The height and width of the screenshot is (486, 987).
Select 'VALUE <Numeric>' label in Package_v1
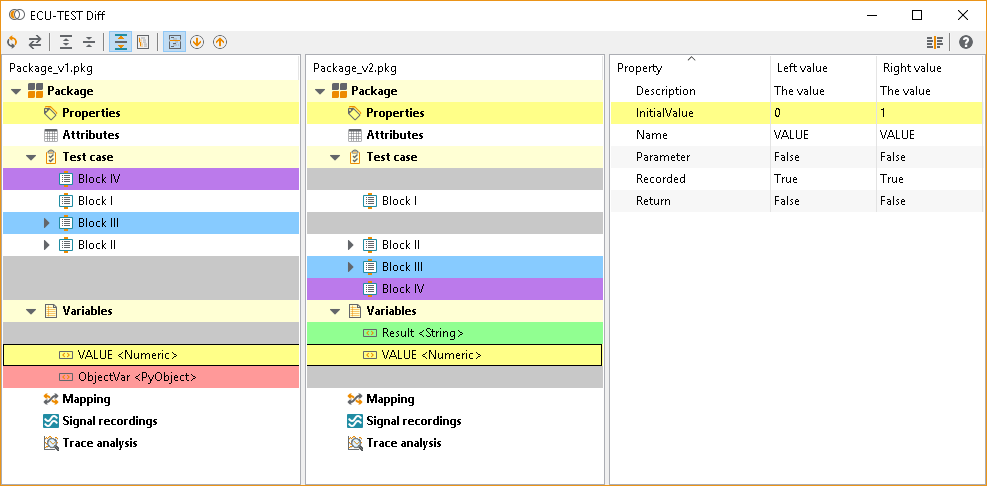point(128,355)
